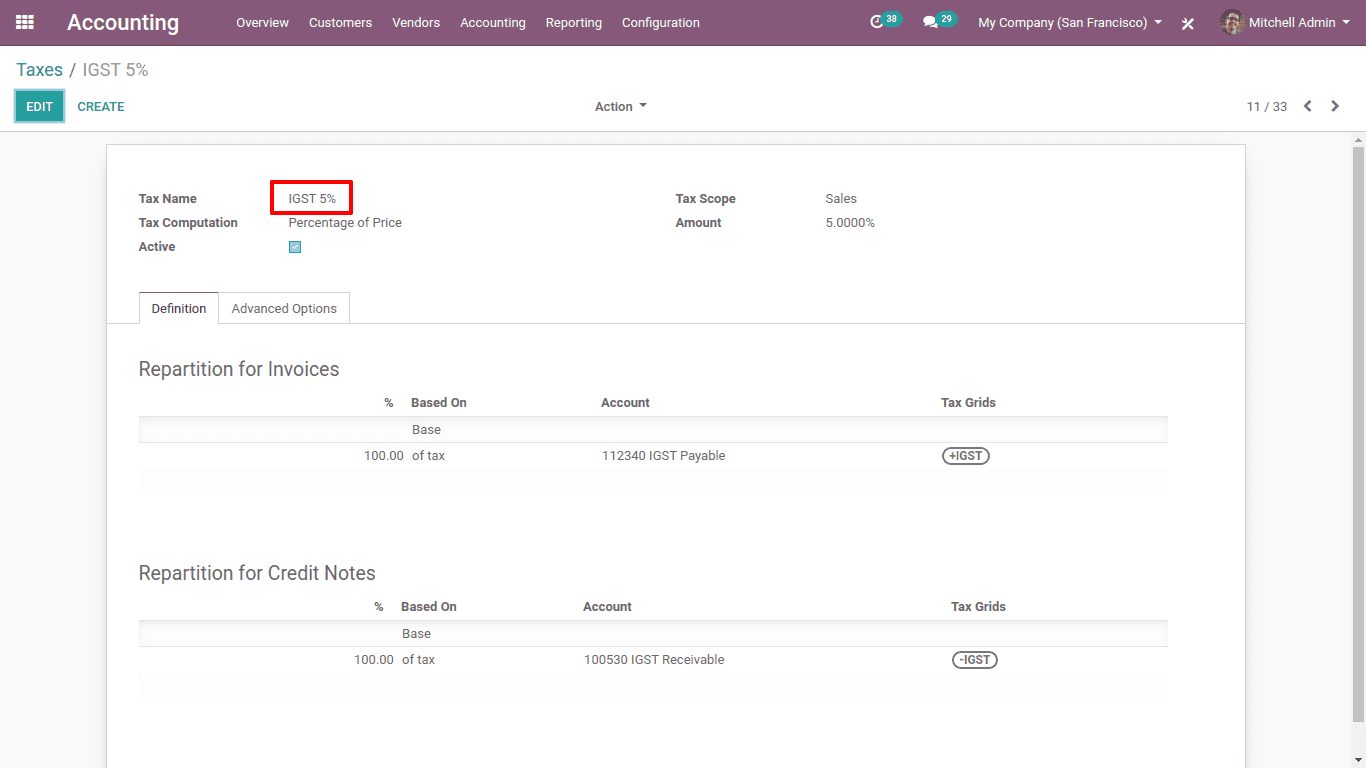The image size is (1366, 768).
Task: Click the Base row under Repartition for Credit Notes
Action: (x=653, y=634)
